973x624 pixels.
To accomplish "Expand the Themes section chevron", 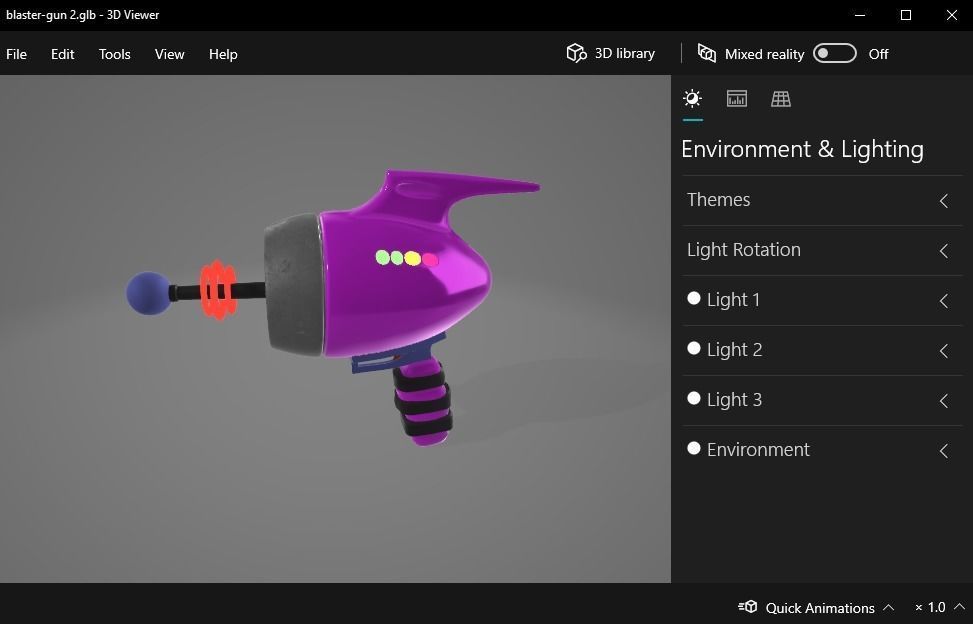I will (944, 200).
